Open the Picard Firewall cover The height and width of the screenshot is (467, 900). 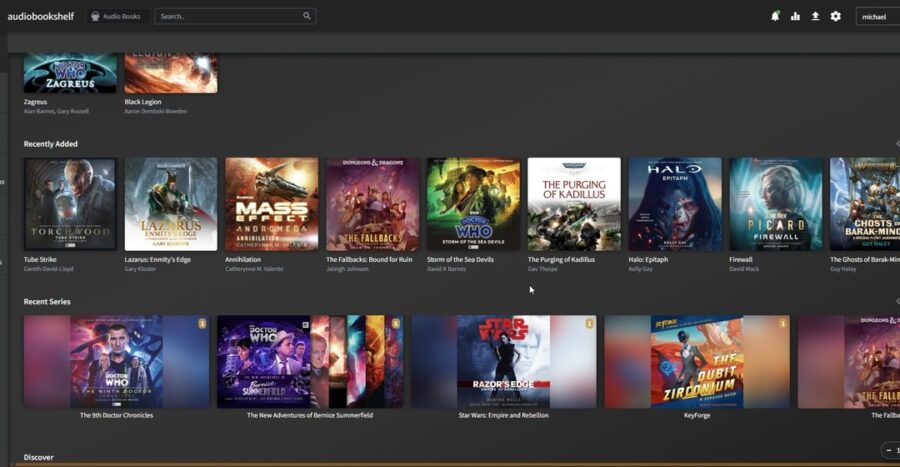776,204
